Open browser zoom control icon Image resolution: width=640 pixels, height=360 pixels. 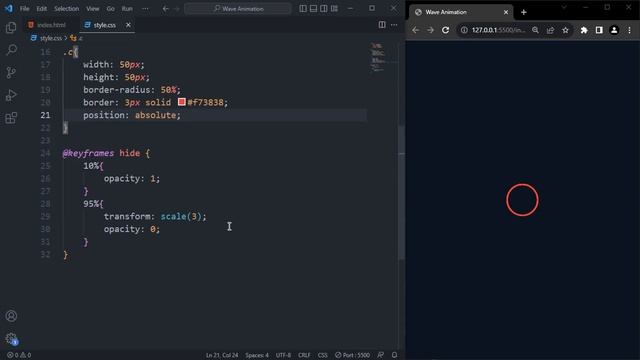[535, 30]
